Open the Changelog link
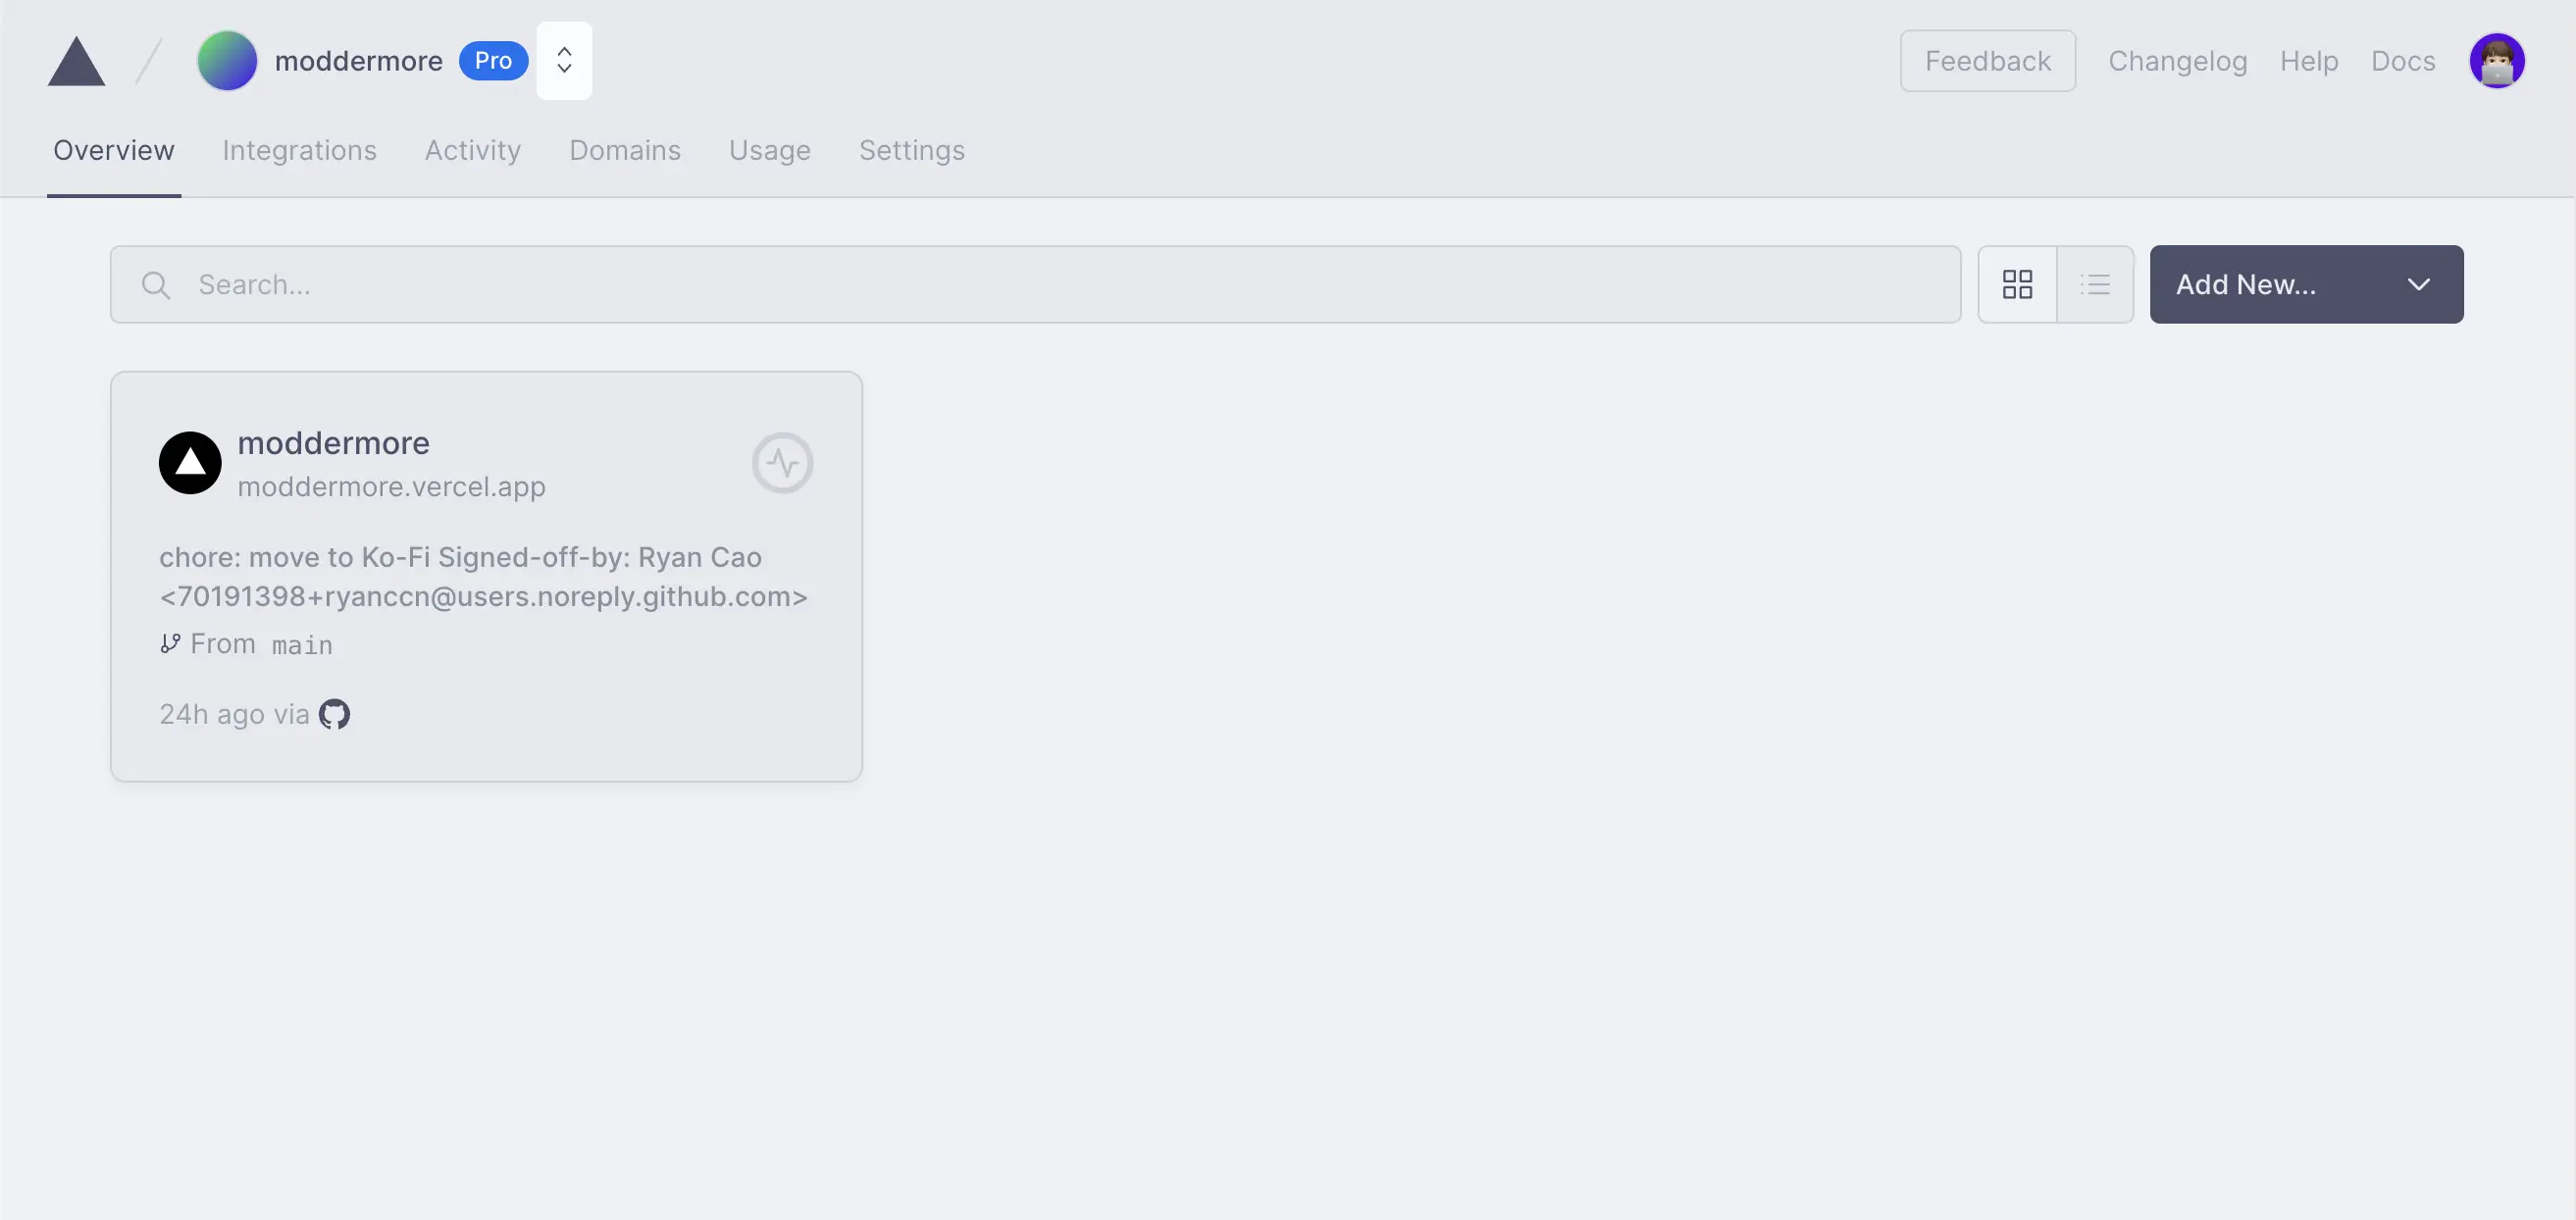Screen dimensions: 2576x1220 point(2177,61)
